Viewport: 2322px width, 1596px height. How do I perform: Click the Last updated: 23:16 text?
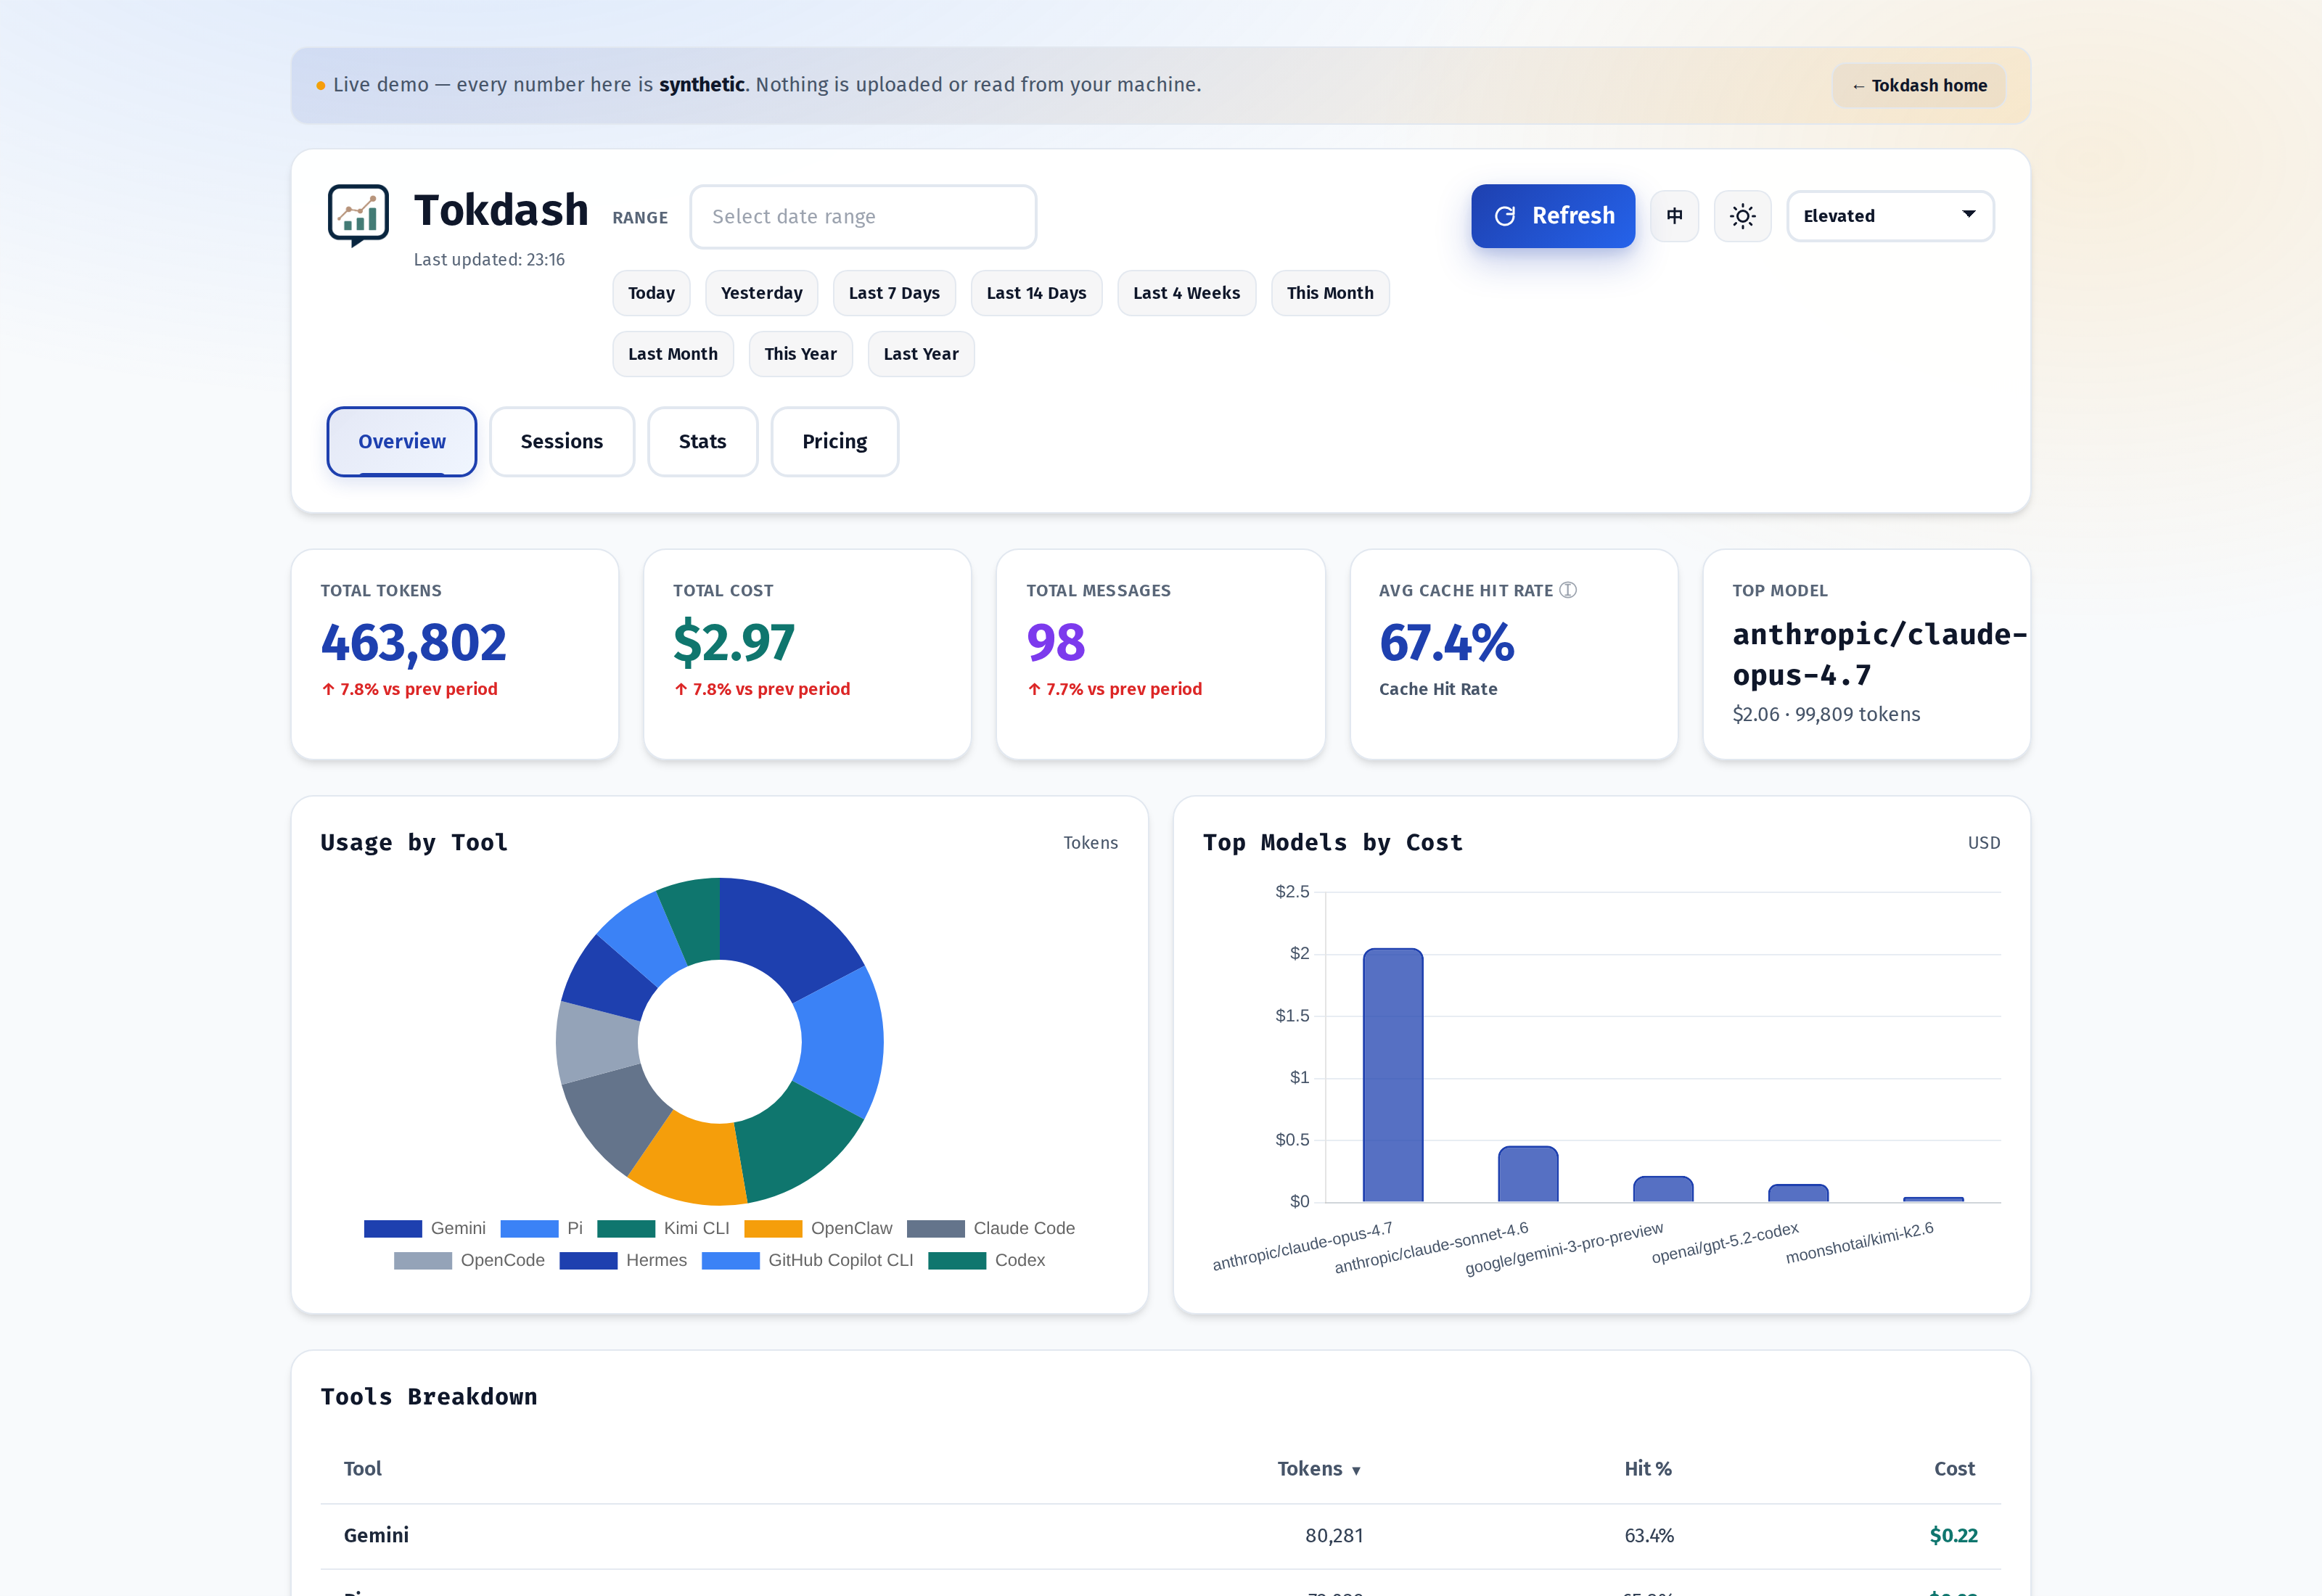tap(489, 260)
